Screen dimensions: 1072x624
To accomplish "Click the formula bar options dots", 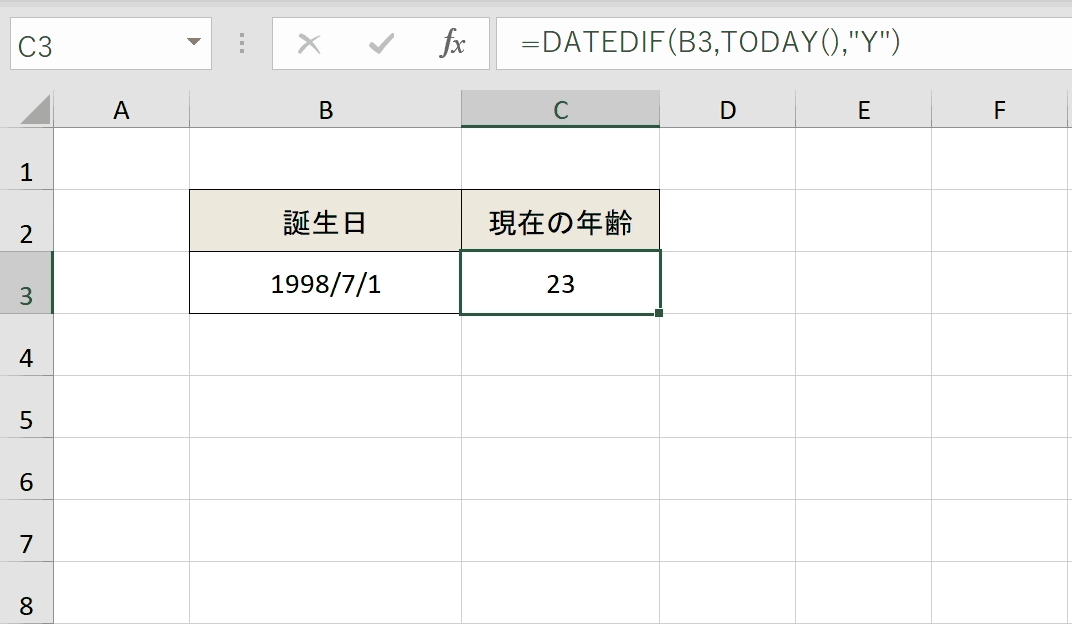I will pyautogui.click(x=242, y=43).
